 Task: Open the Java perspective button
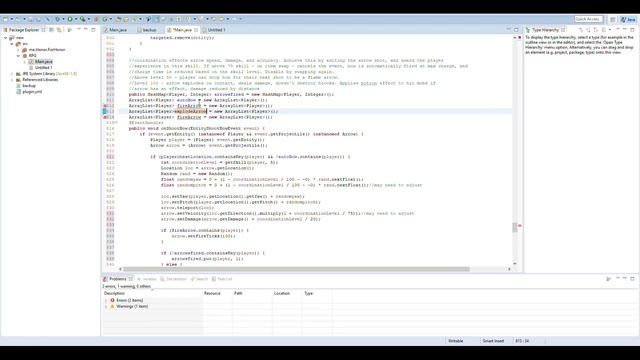(x=628, y=19)
